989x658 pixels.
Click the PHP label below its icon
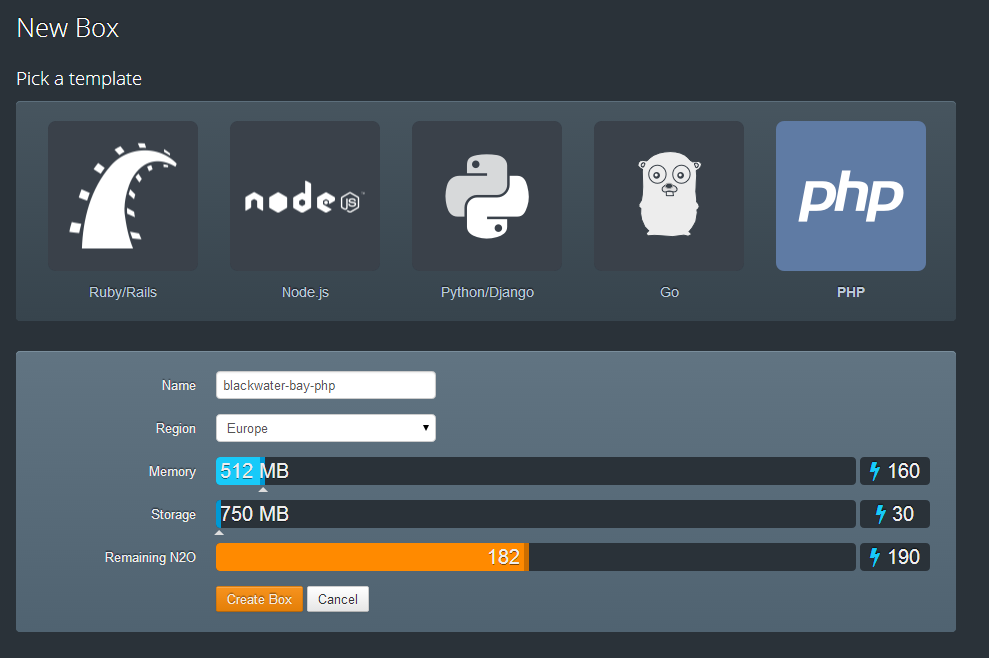(x=850, y=292)
